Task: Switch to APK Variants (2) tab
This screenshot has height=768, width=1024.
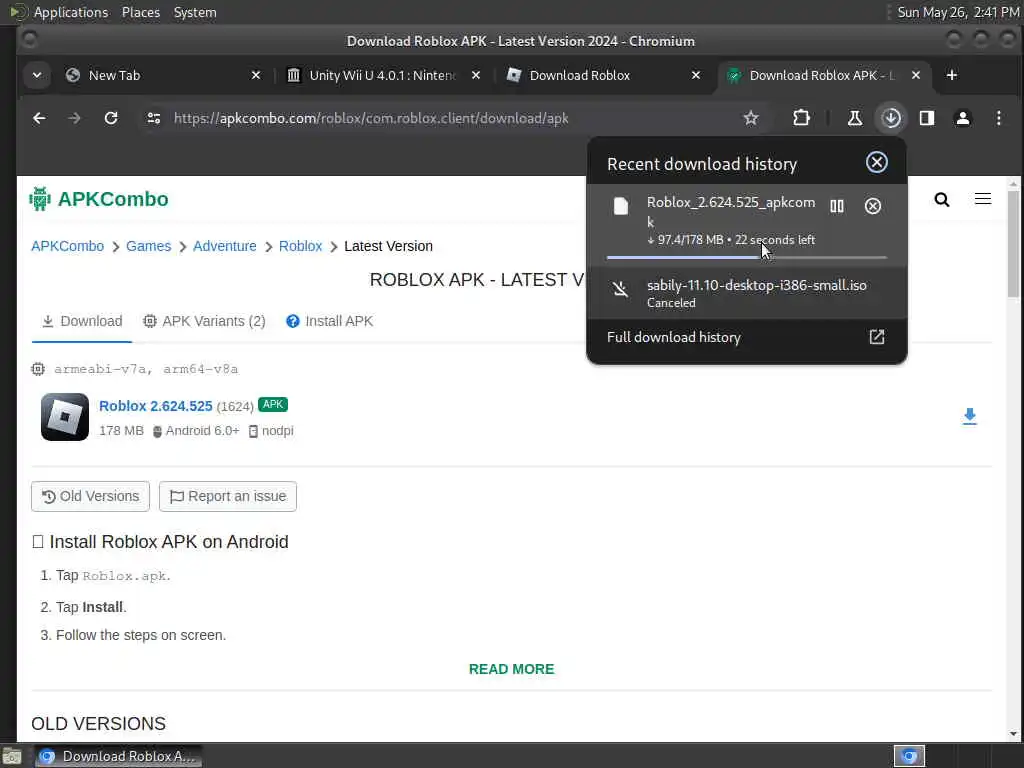Action: point(204,321)
